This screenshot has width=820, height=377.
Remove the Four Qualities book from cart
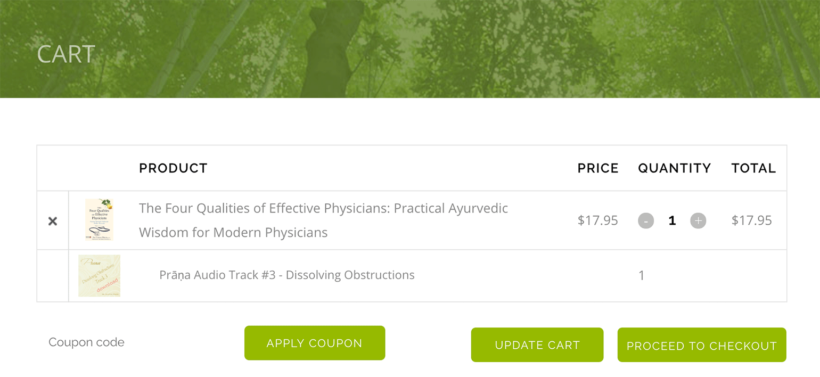coord(52,221)
